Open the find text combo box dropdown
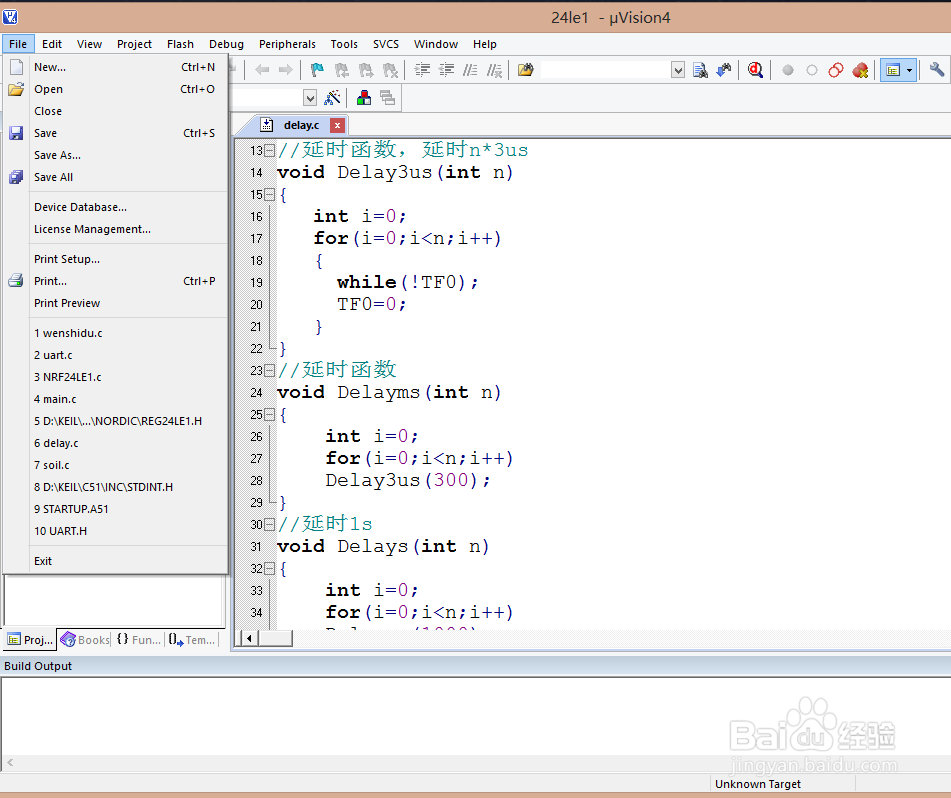951x798 pixels. tap(678, 70)
